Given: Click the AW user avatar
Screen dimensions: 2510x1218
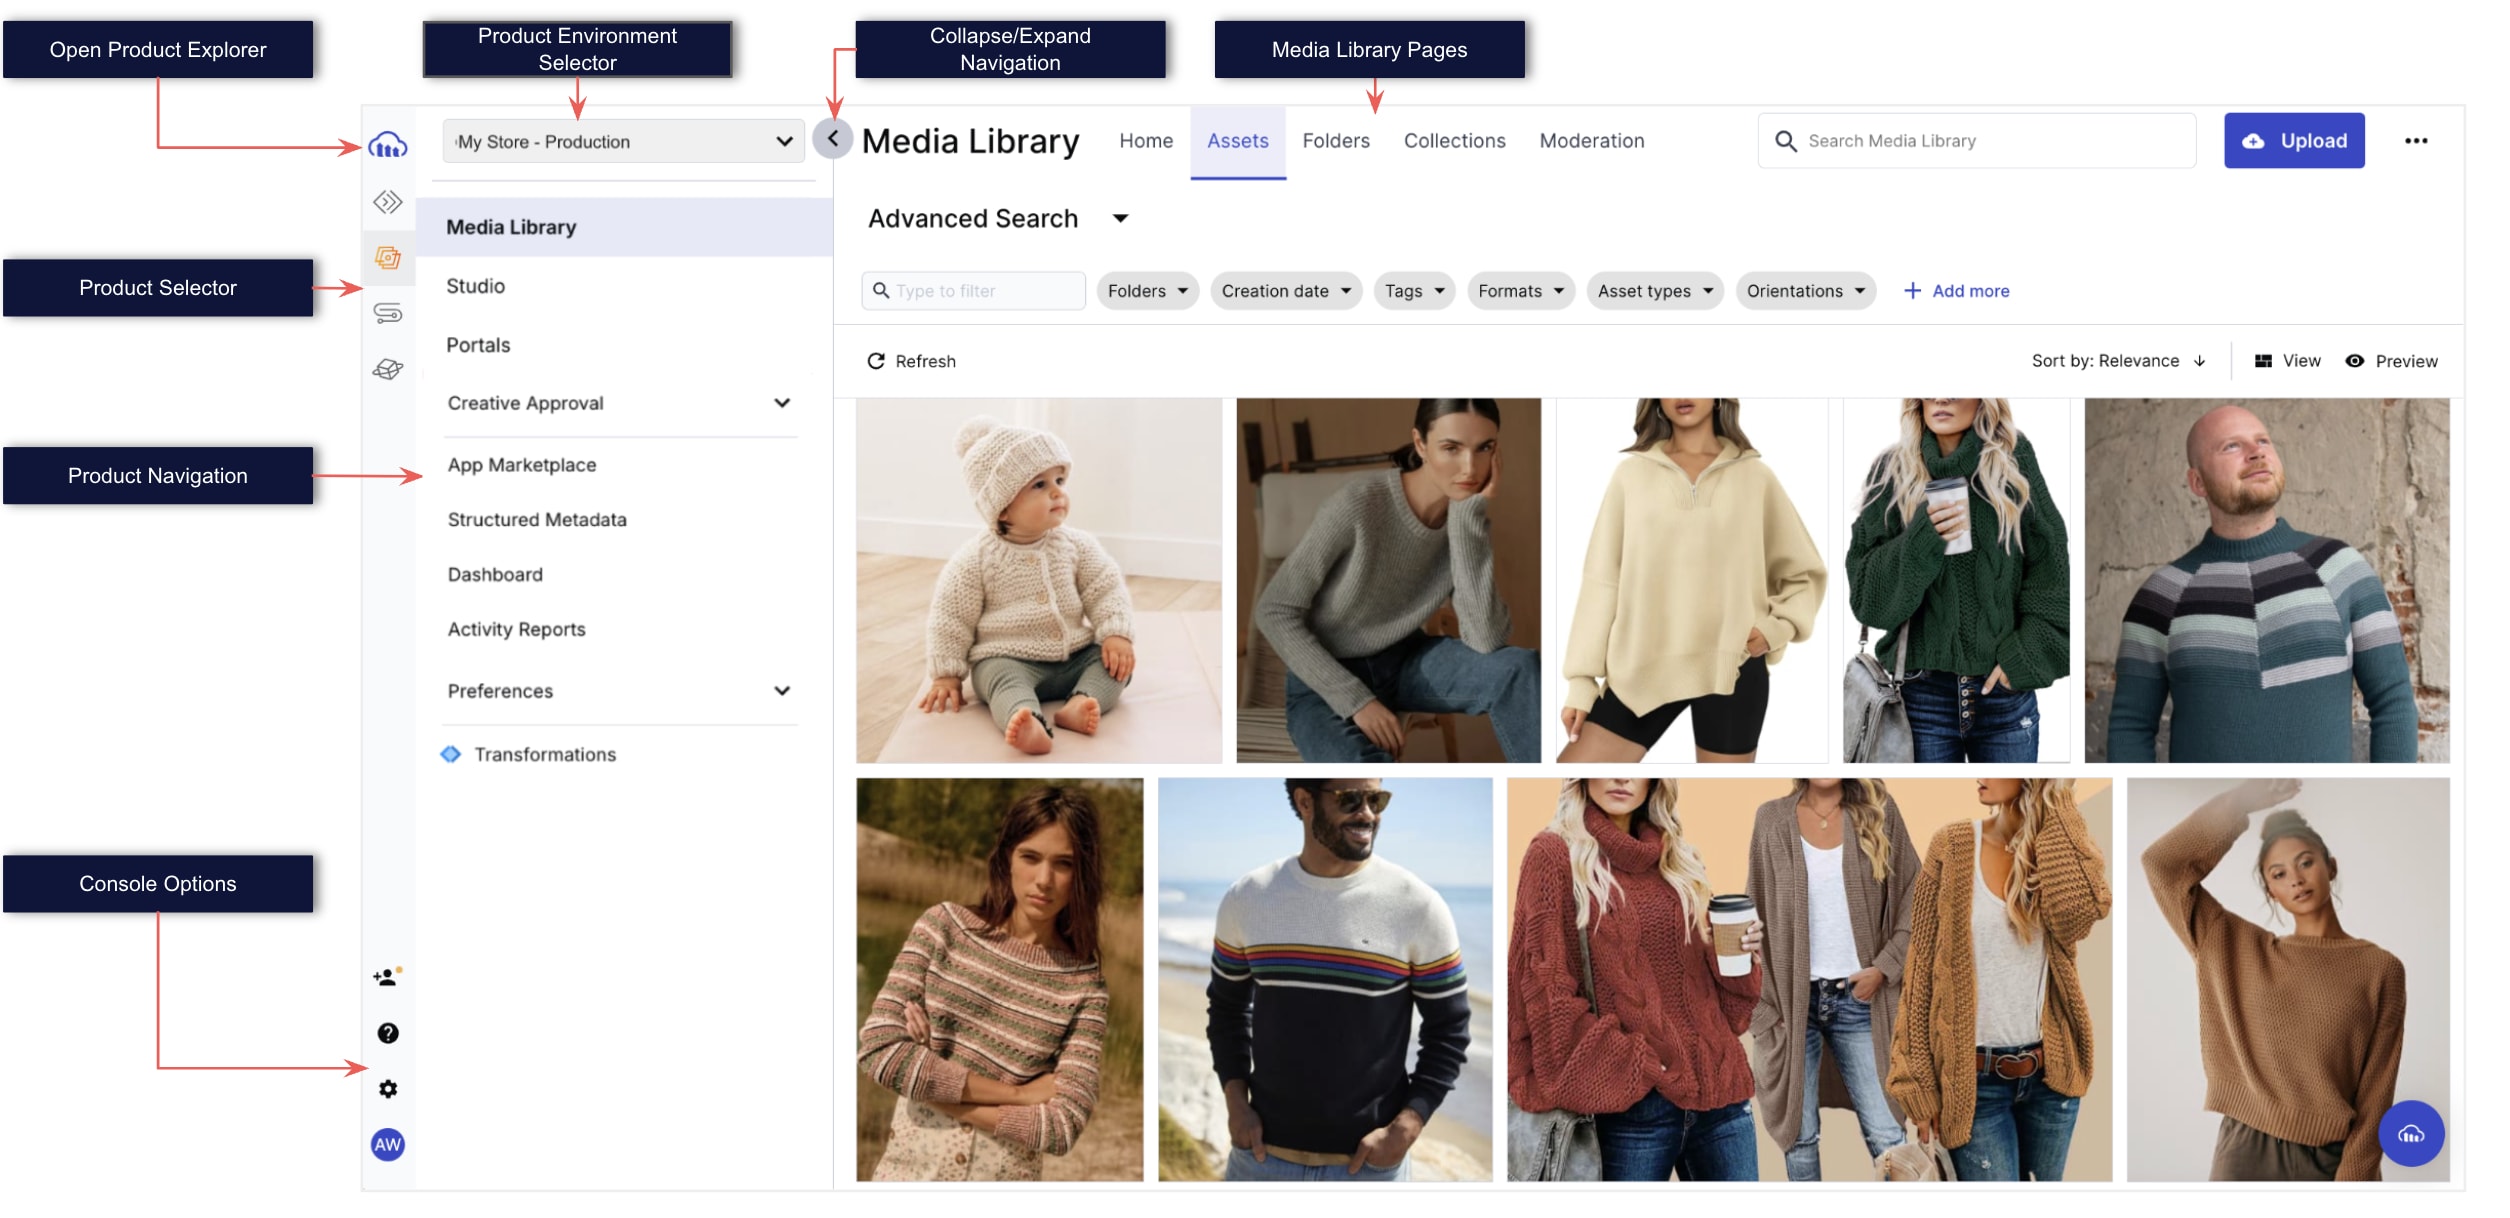Looking at the screenshot, I should pos(388,1145).
